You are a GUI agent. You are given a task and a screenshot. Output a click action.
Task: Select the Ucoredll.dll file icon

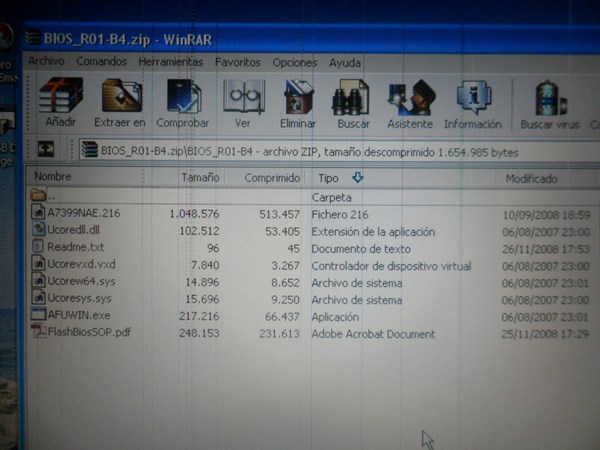[38, 229]
